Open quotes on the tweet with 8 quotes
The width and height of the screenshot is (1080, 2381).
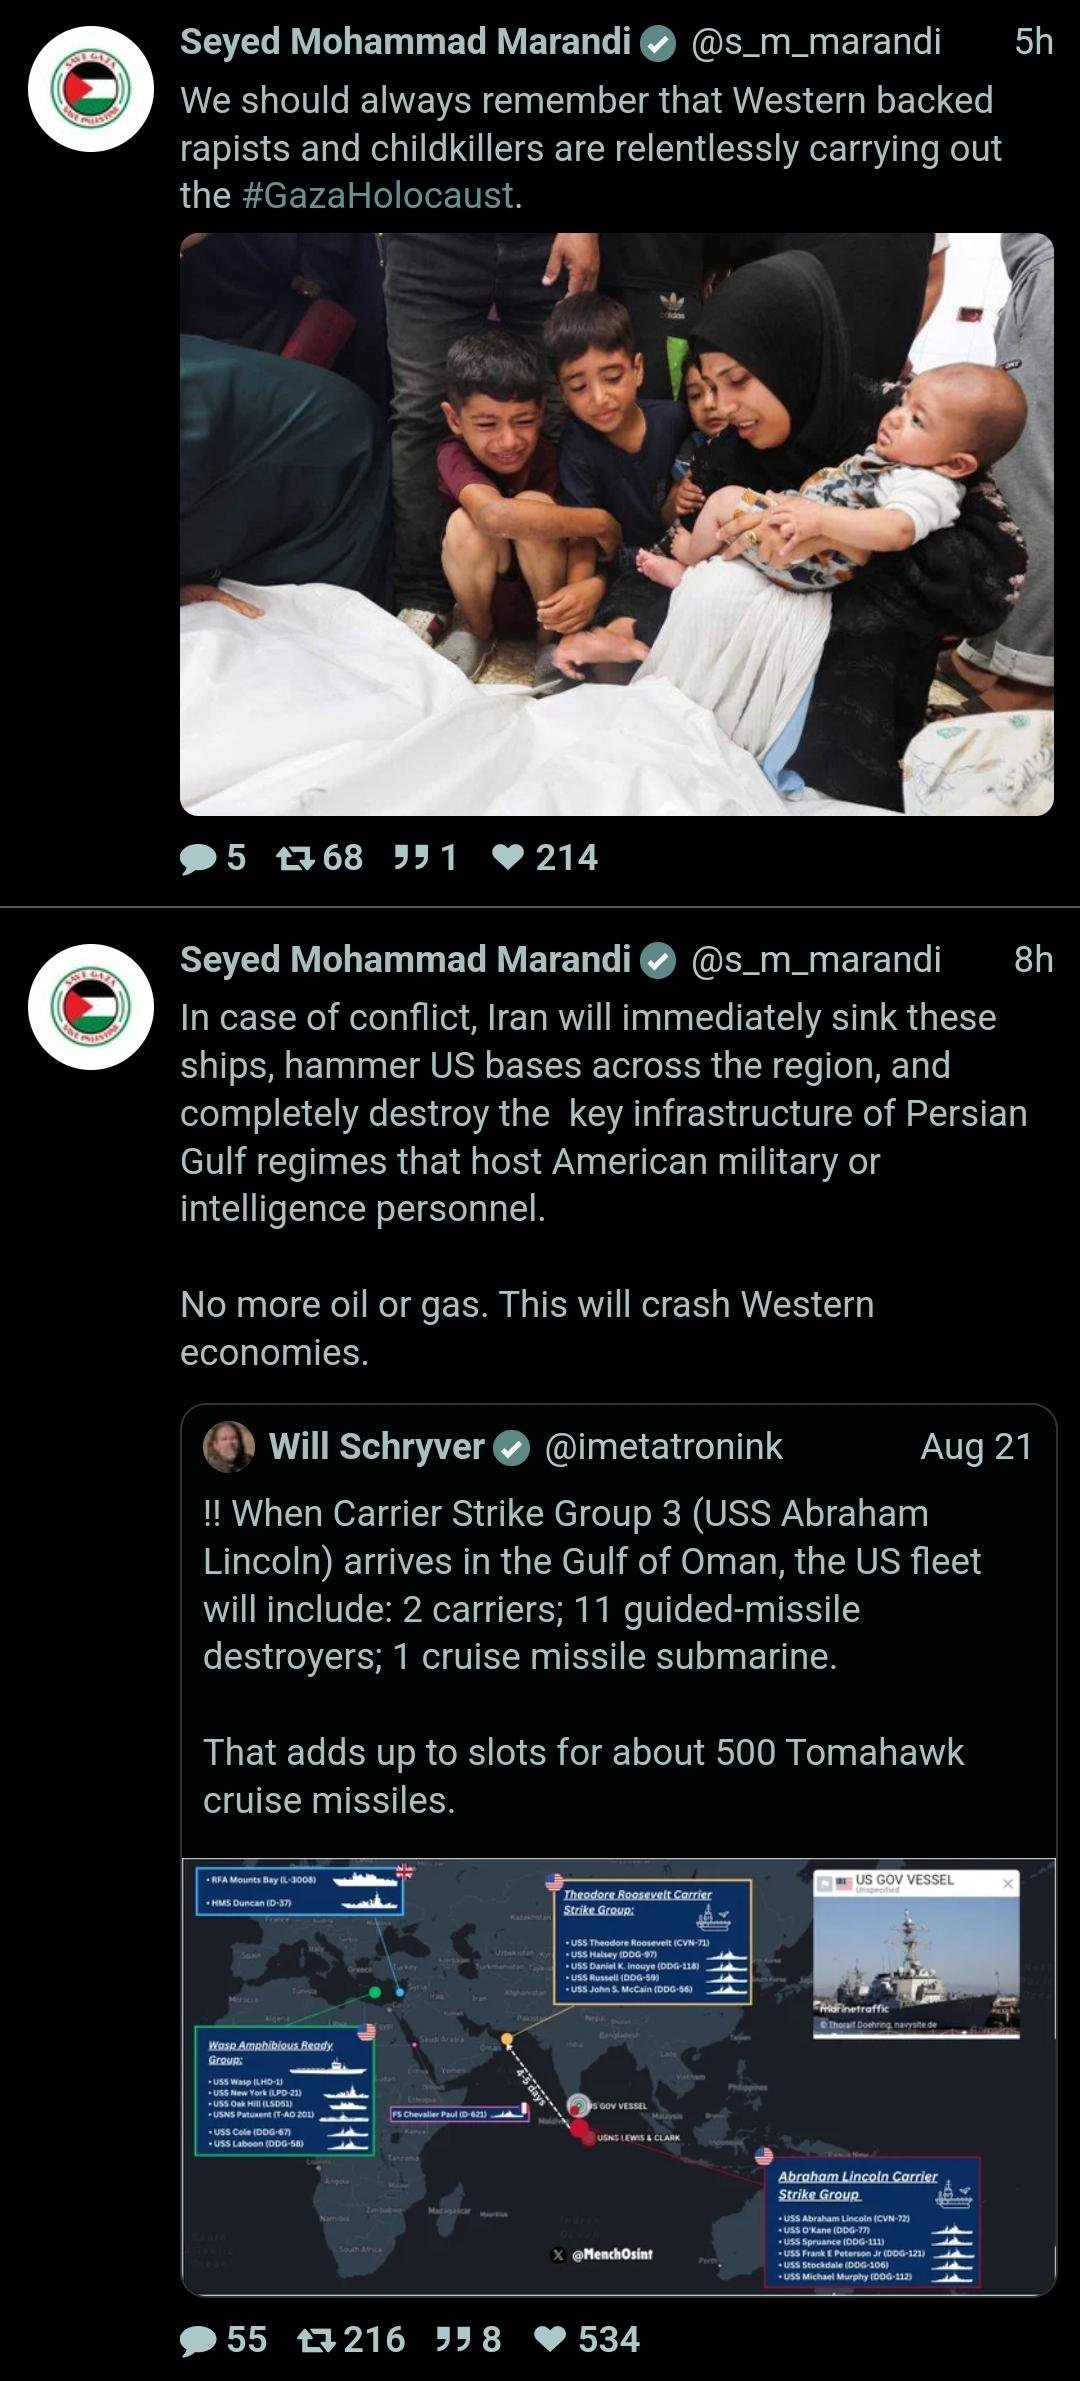[469, 2339]
